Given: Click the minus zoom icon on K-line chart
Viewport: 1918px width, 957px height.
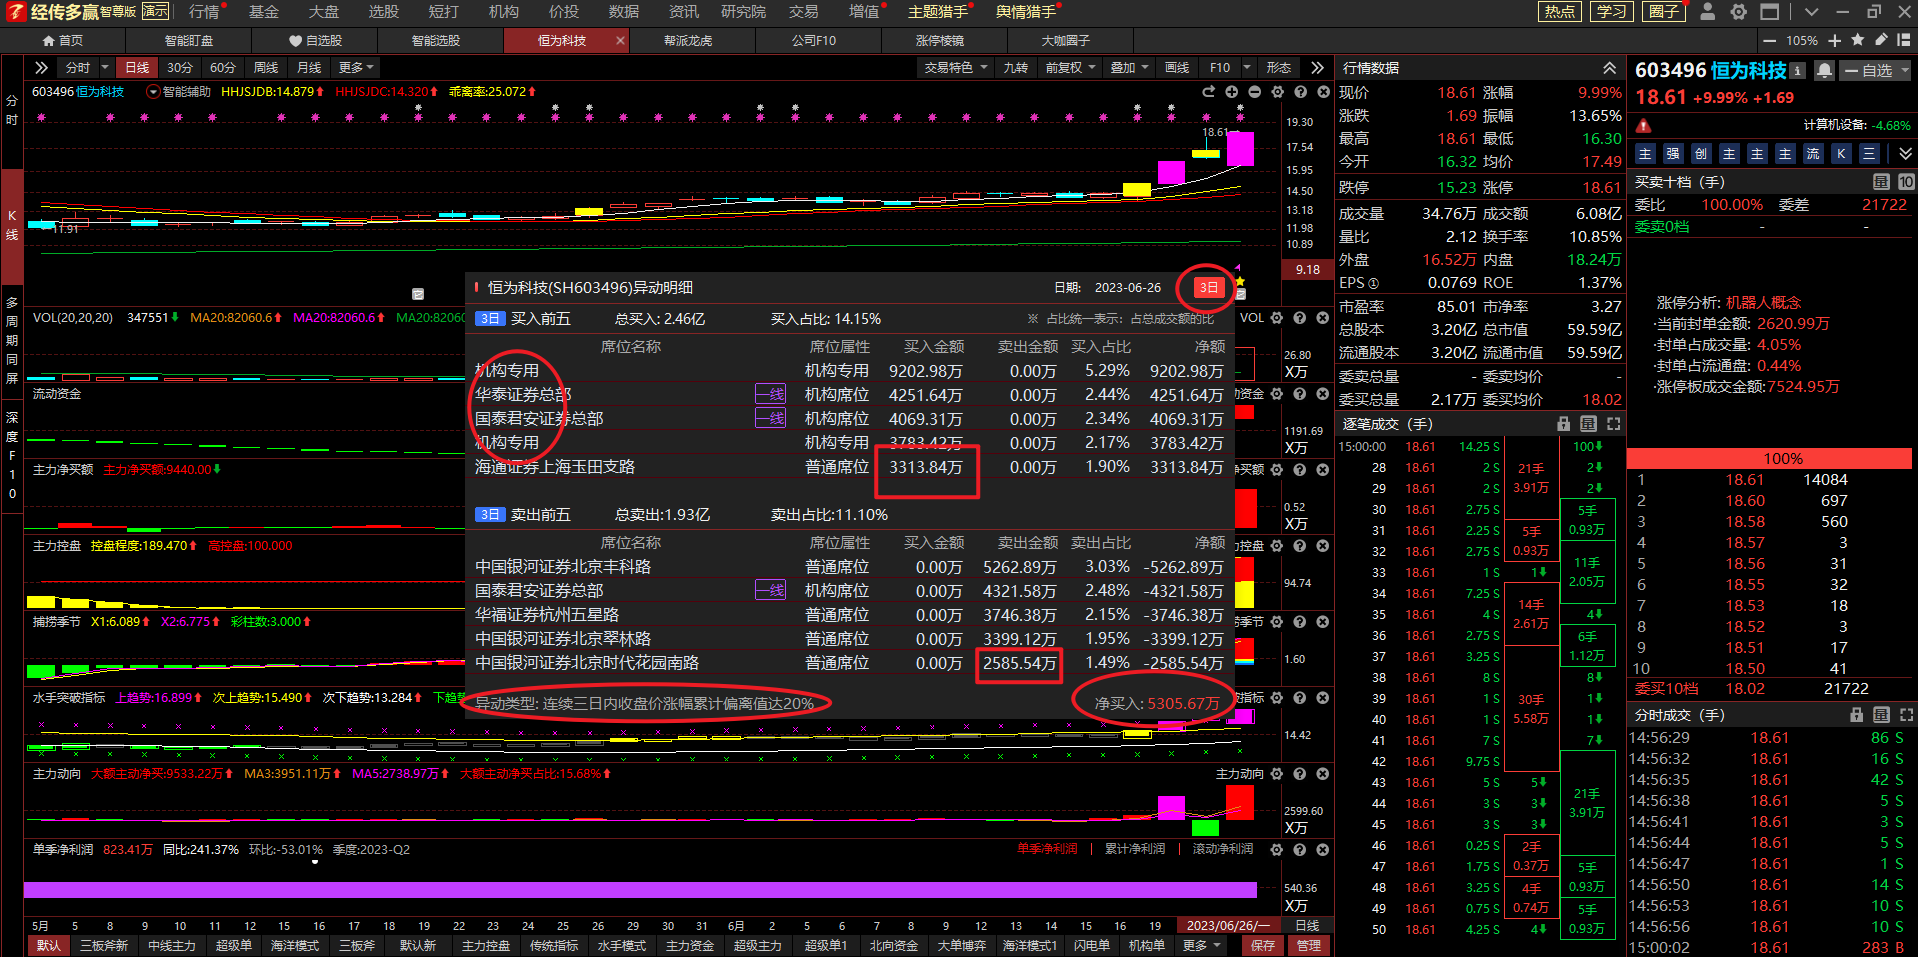Looking at the screenshot, I should click(1255, 92).
